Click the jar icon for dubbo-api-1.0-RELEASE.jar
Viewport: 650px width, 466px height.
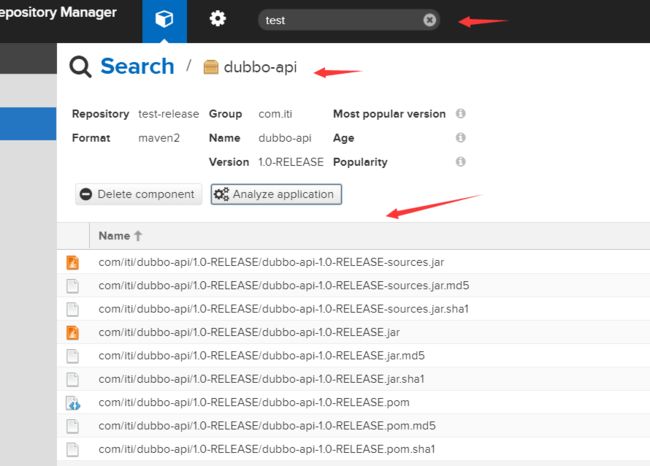[73, 333]
